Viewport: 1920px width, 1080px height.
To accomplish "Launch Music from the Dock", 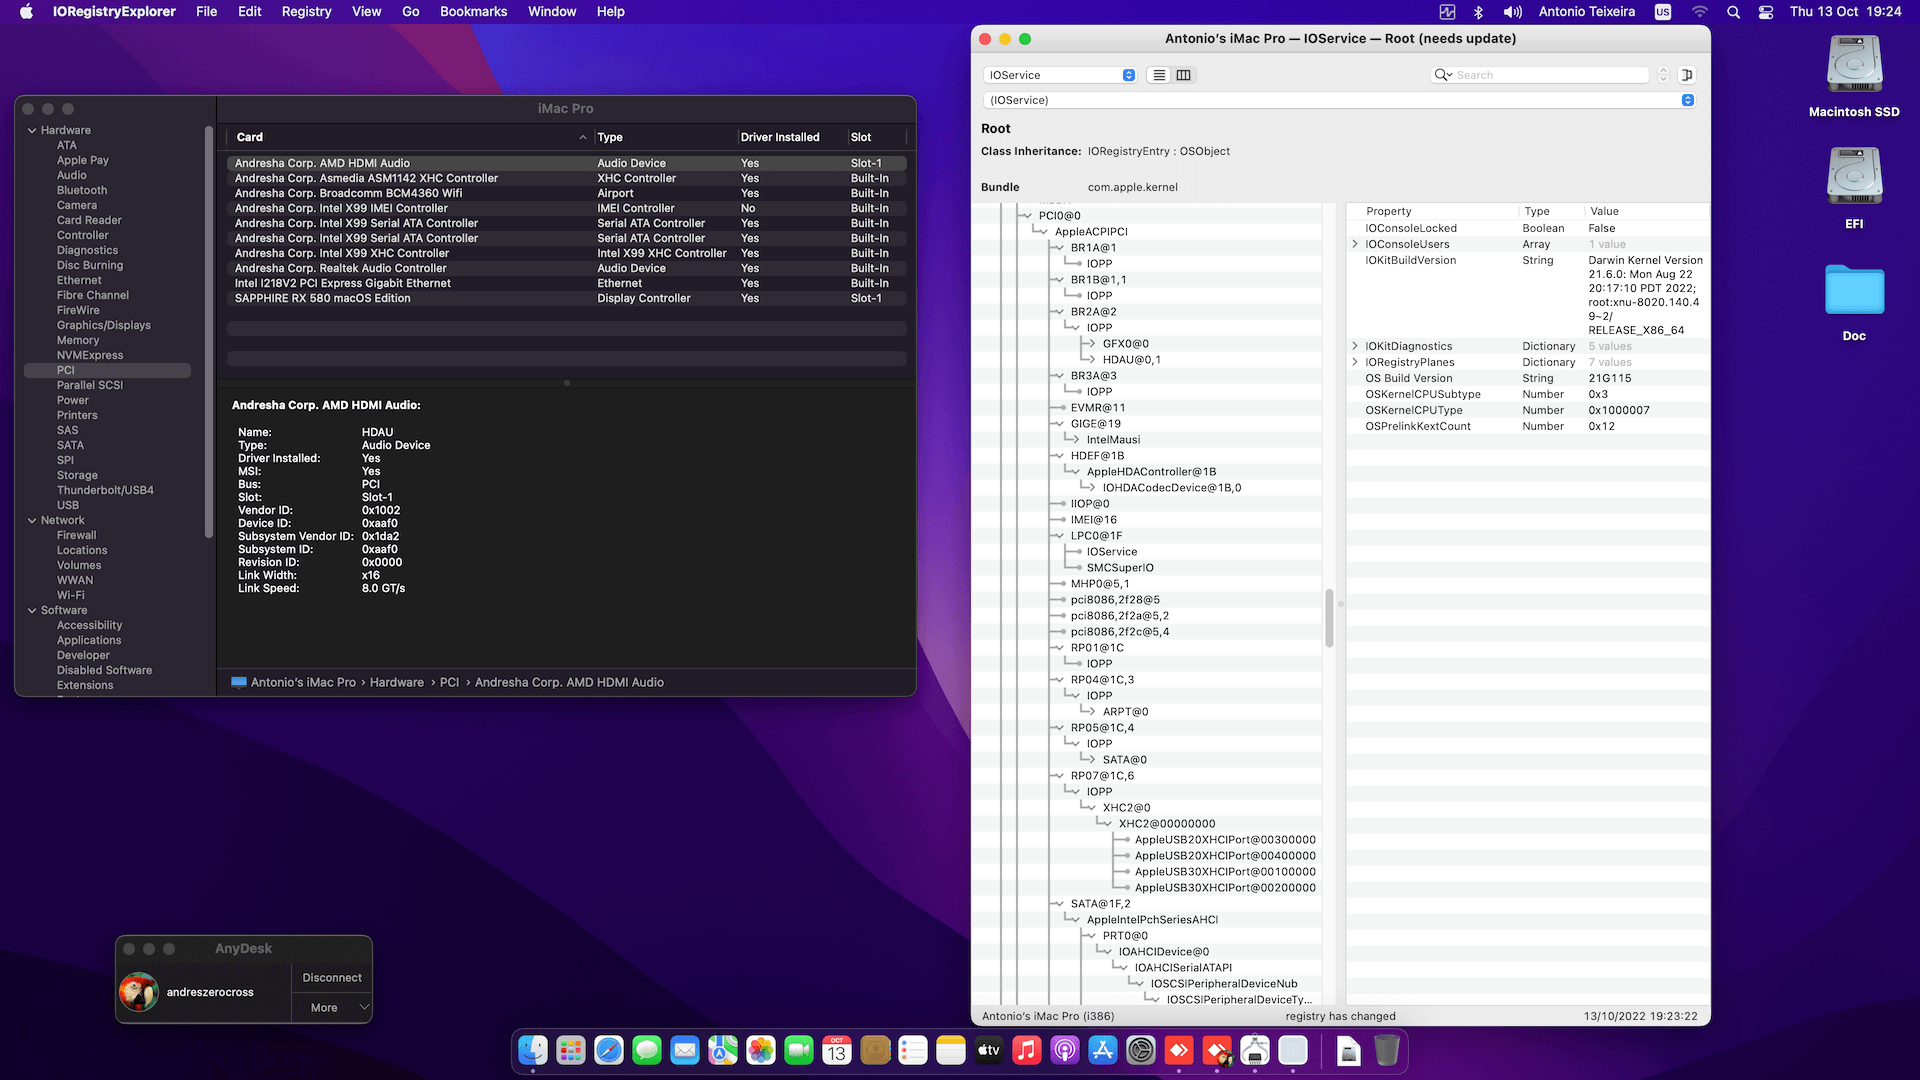I will (x=1027, y=1051).
